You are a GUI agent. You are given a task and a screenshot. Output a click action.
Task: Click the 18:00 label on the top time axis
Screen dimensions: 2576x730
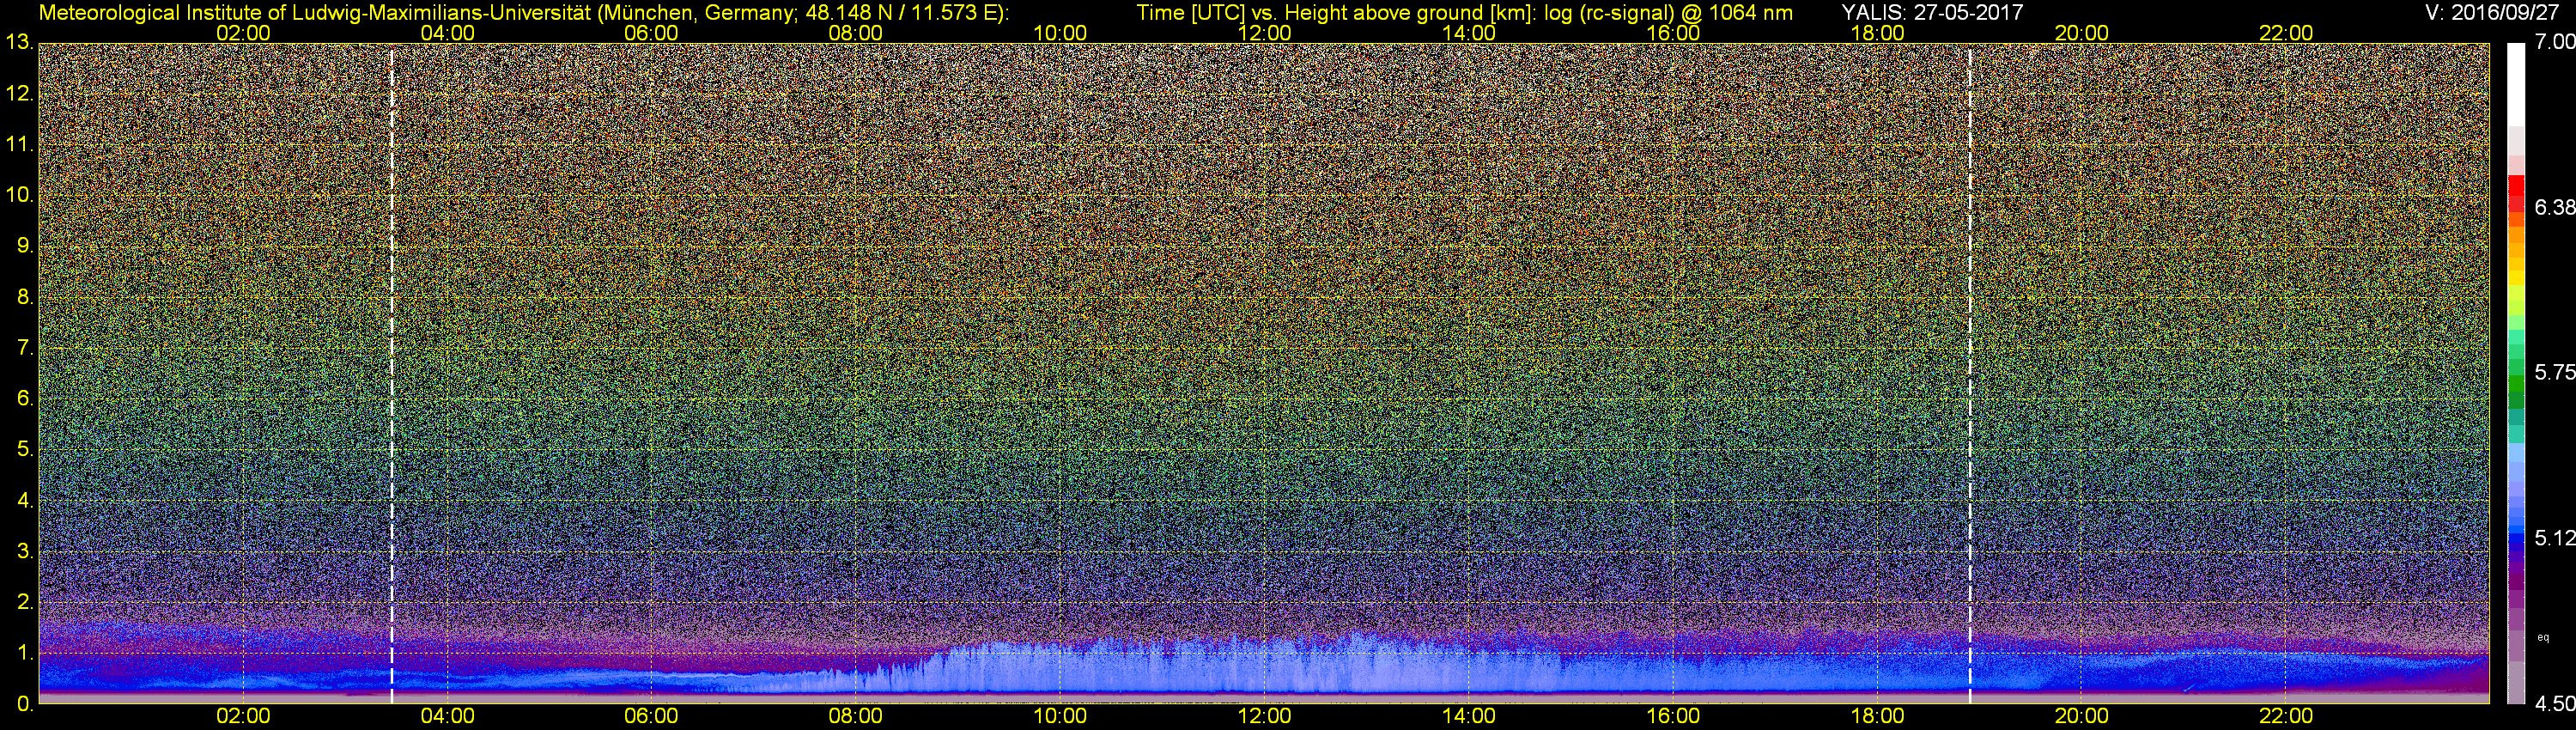[1877, 32]
